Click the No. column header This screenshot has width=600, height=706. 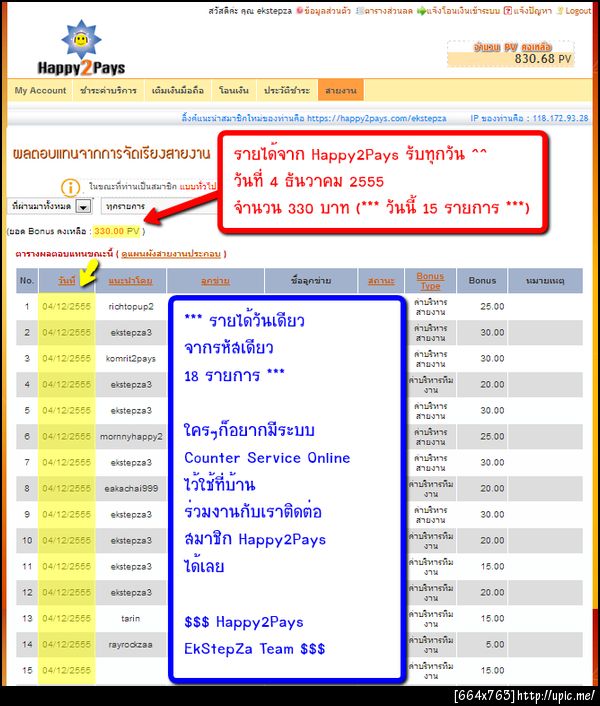click(27, 281)
